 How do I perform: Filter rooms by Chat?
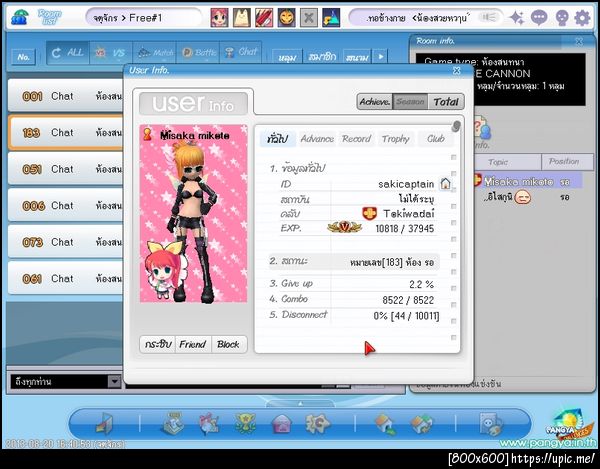[x=241, y=53]
